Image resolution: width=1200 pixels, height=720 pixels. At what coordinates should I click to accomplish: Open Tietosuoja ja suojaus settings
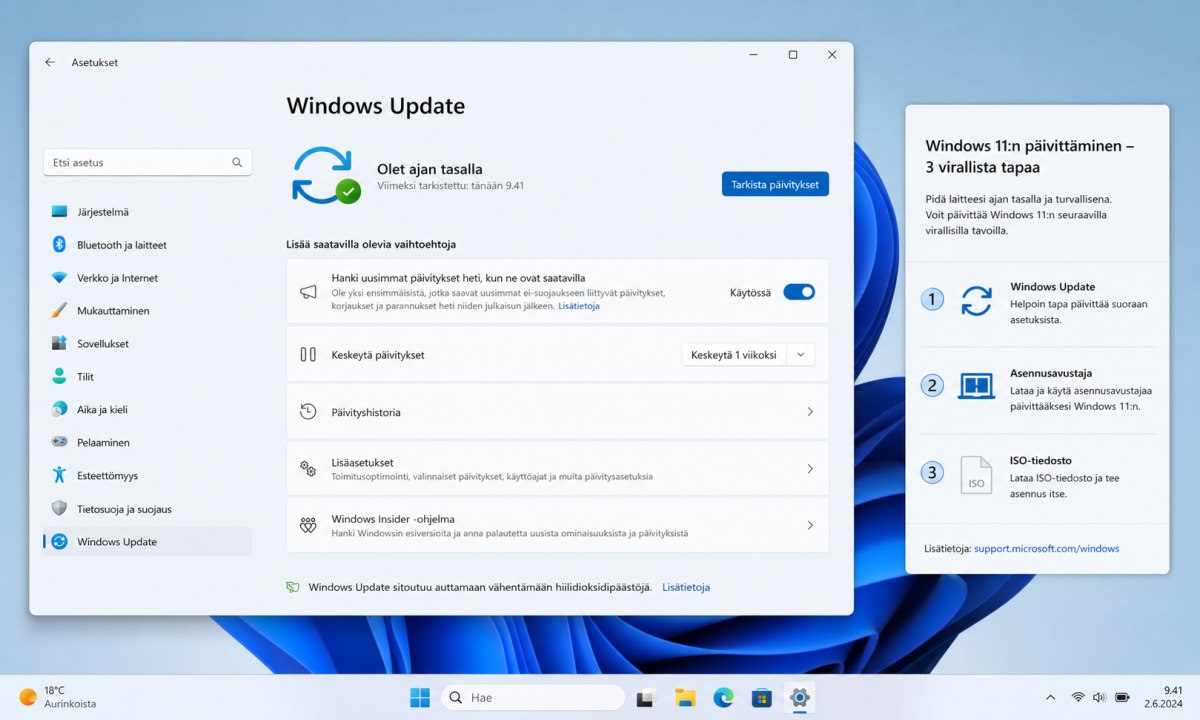click(147, 509)
